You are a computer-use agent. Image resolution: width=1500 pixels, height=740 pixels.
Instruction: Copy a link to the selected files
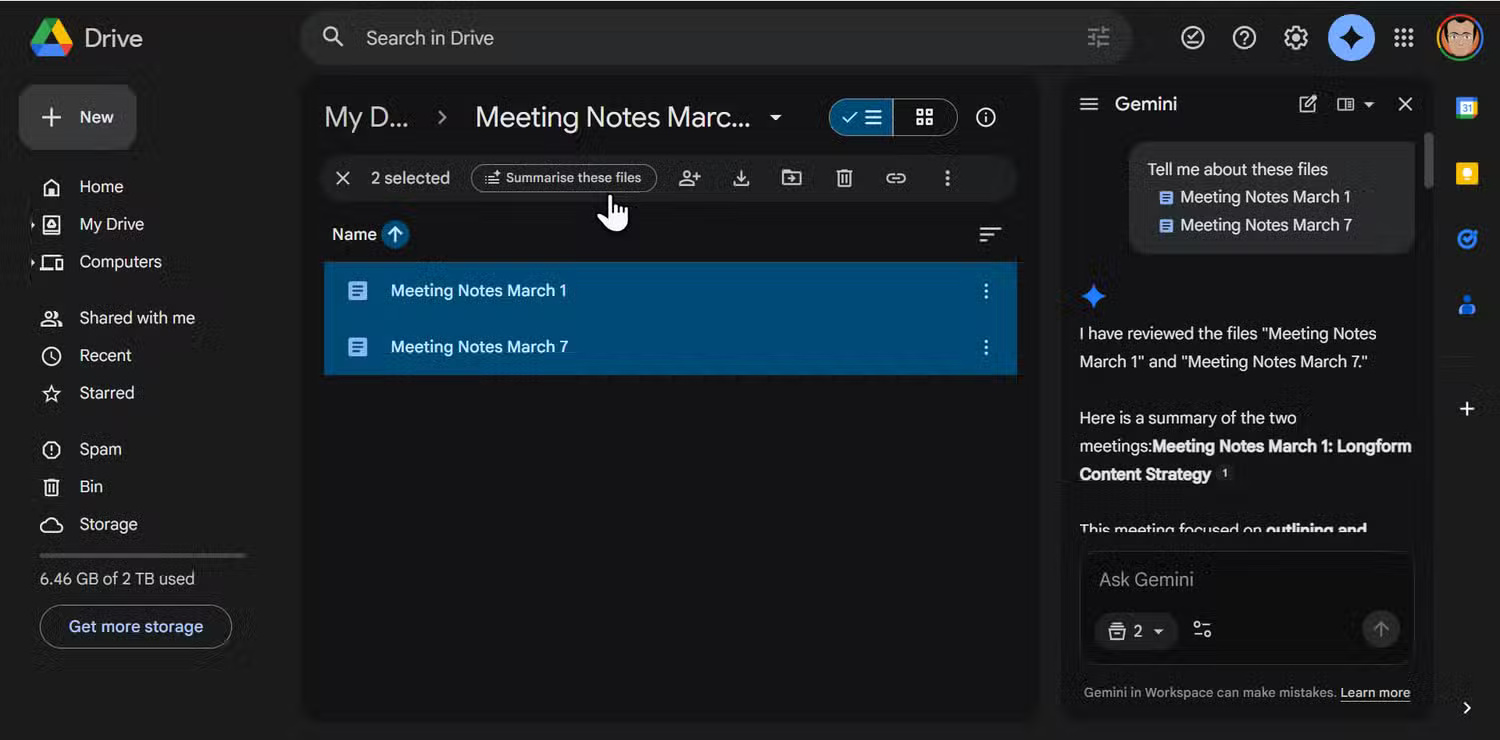point(895,177)
